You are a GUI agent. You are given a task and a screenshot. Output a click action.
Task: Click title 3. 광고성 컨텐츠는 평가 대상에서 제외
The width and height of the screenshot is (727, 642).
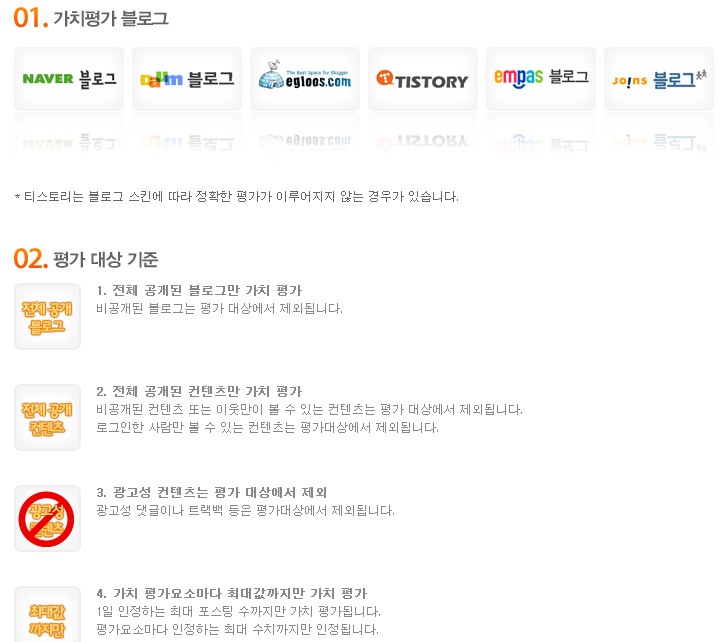pos(212,493)
